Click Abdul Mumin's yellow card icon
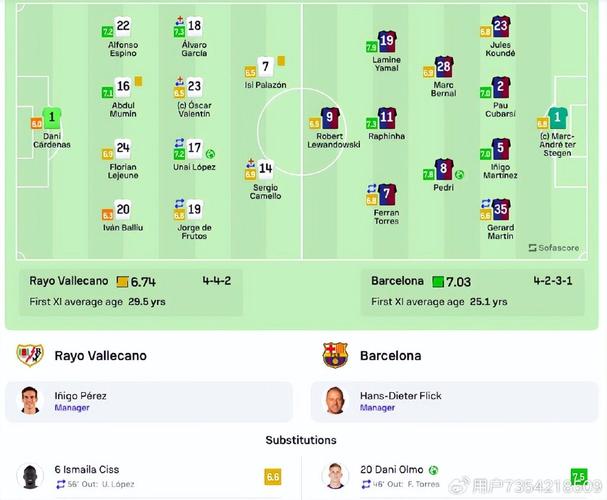 (x=138, y=81)
